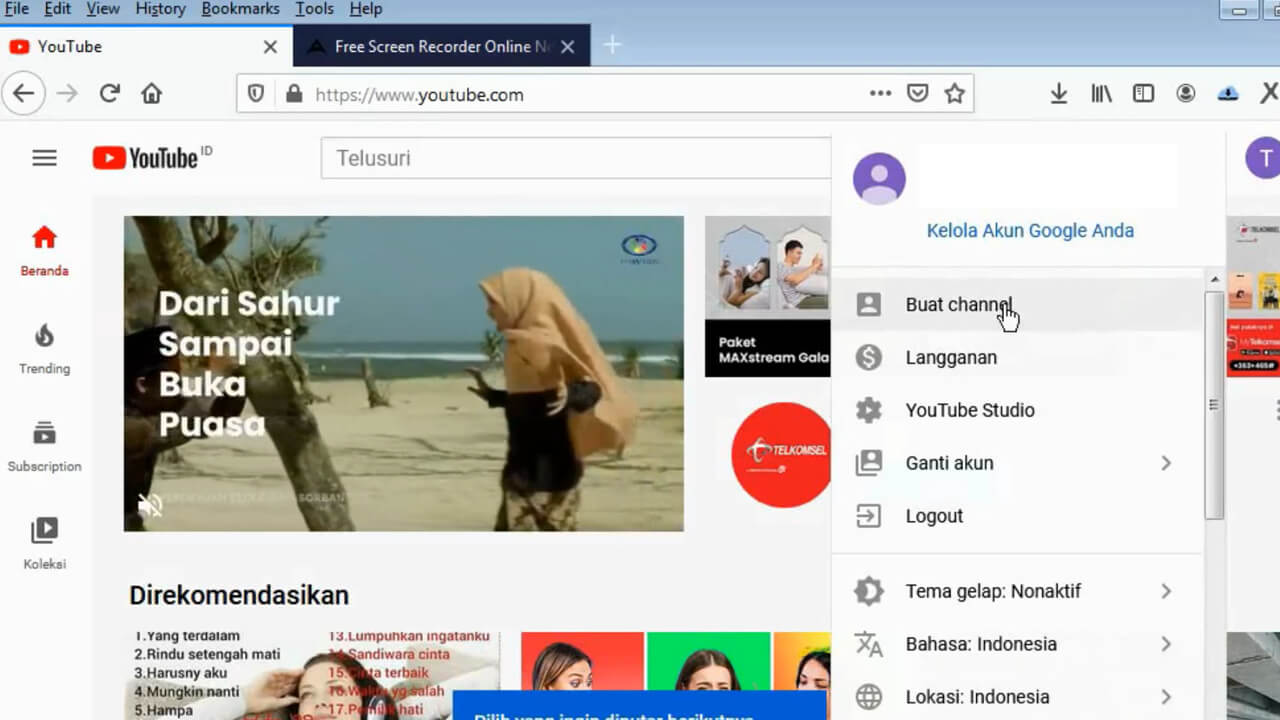The height and width of the screenshot is (720, 1280).
Task: Click the Dari Sahur Sampai Buka Puasa video
Action: tap(404, 373)
